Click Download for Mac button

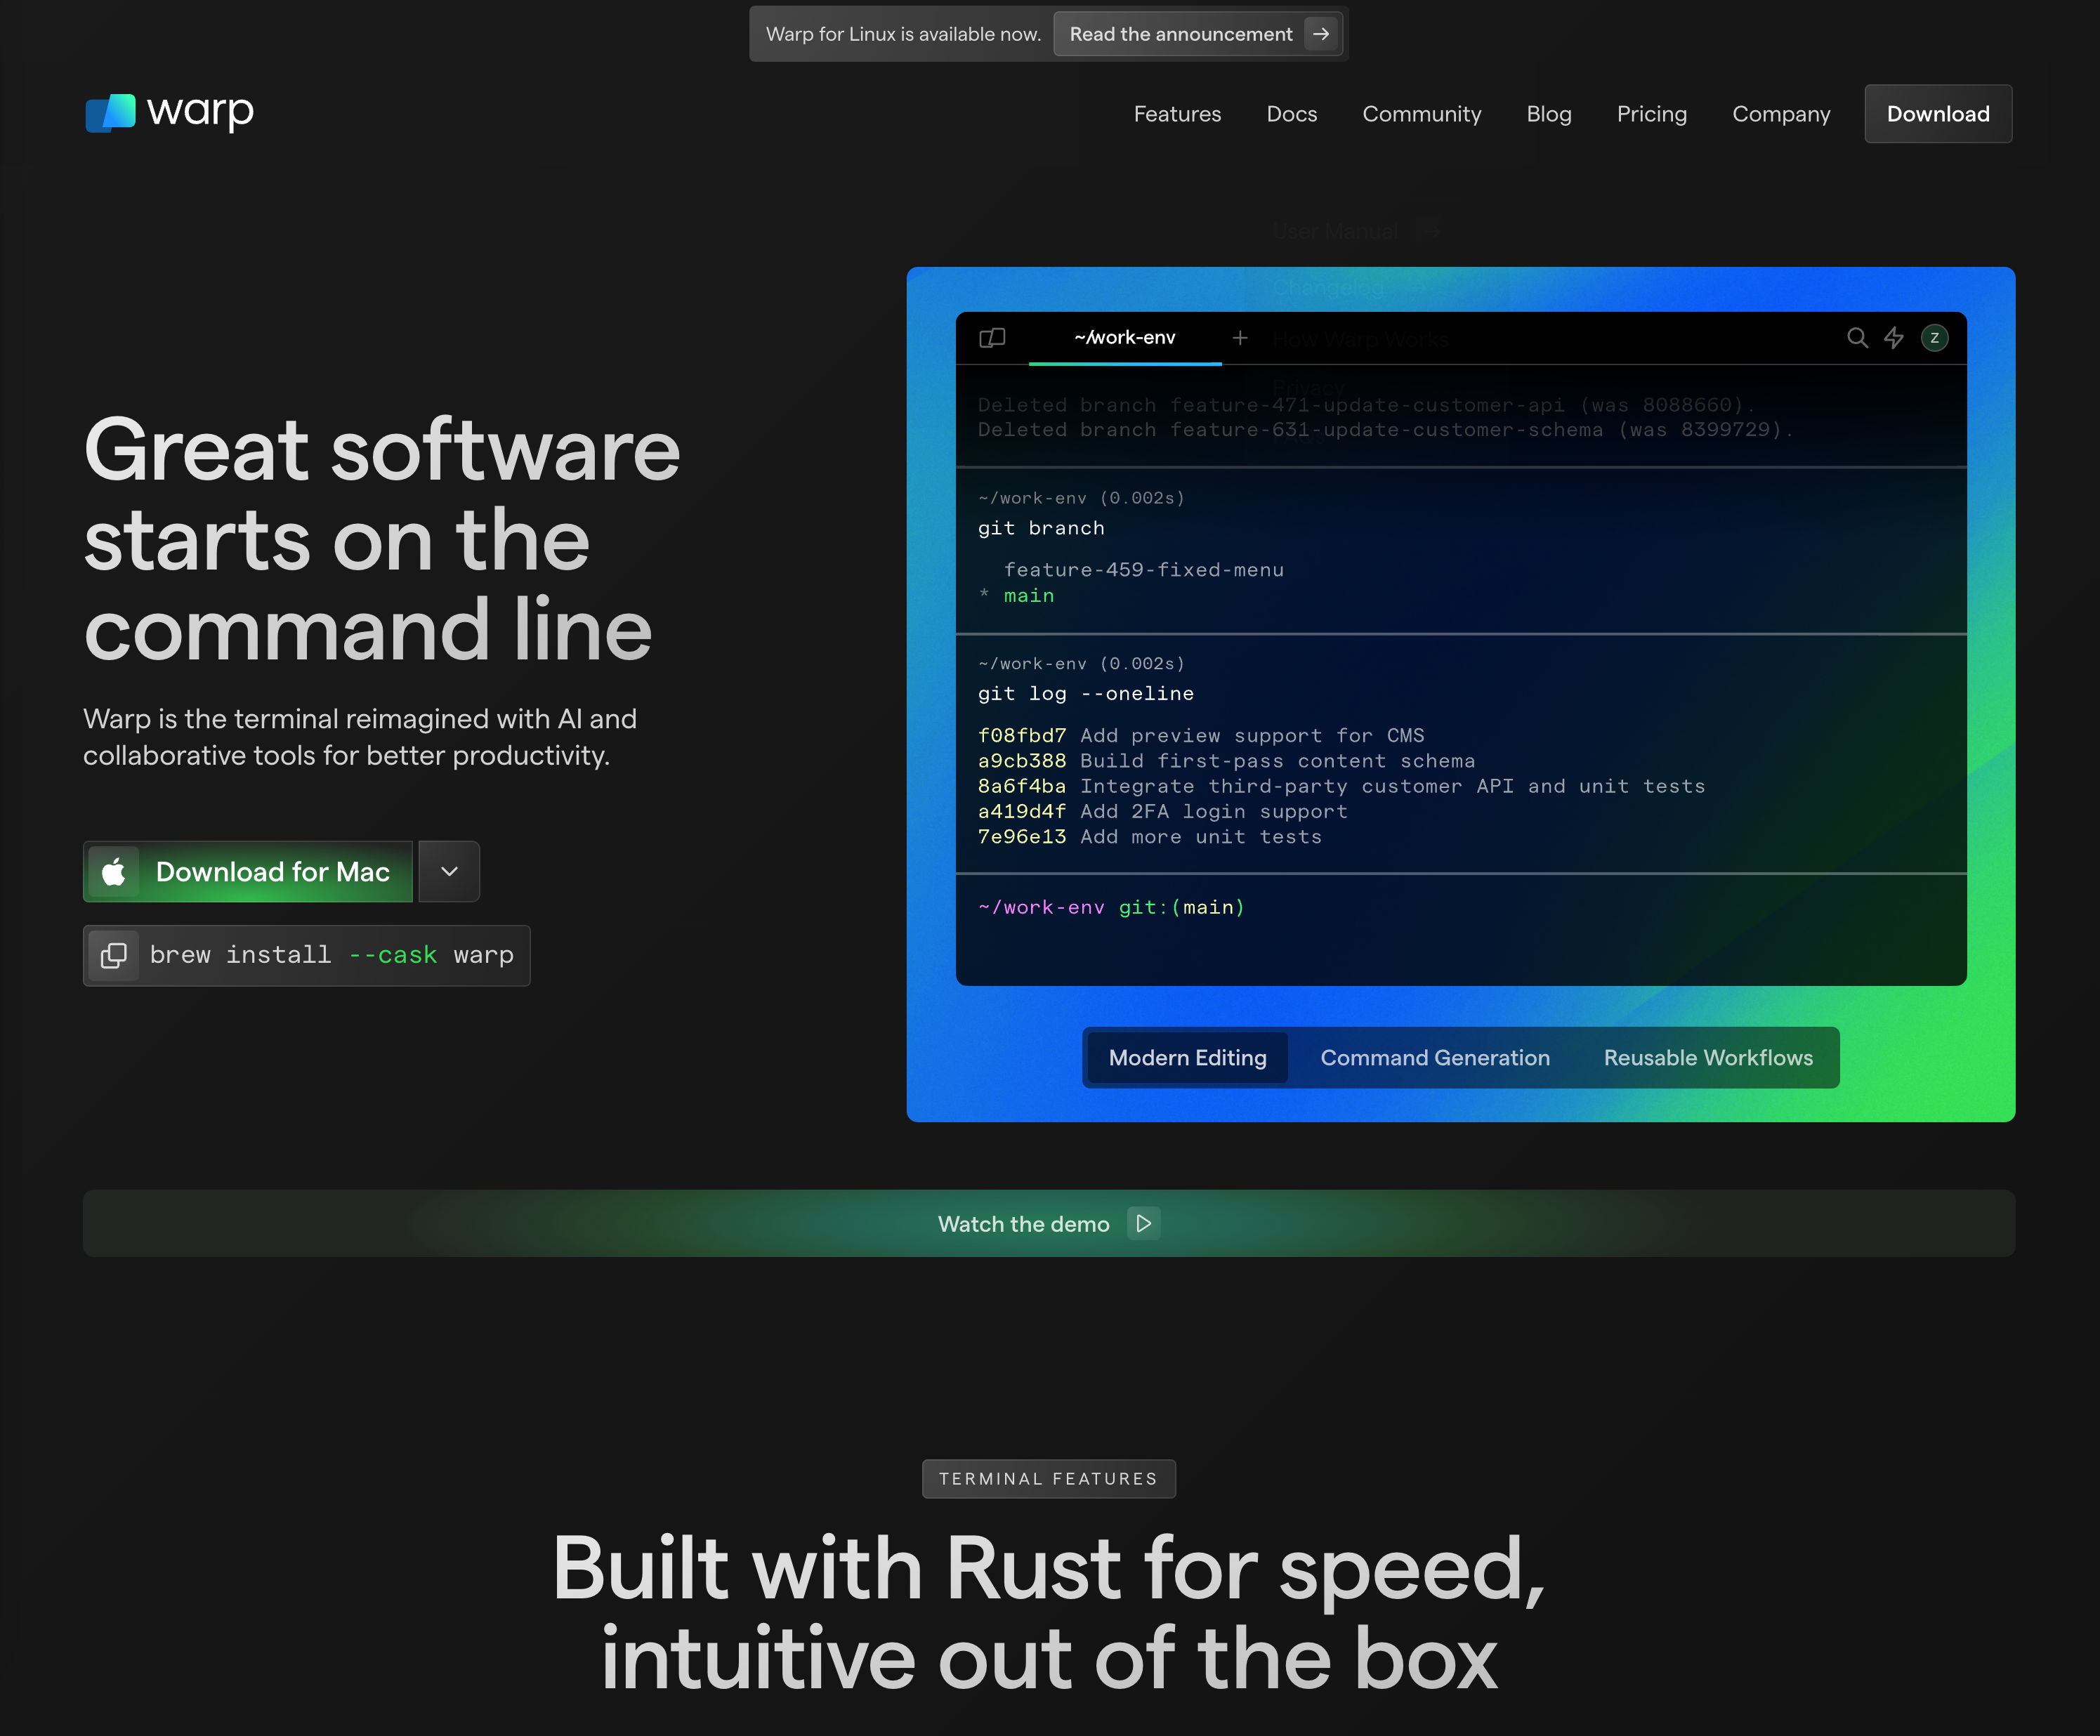[248, 872]
